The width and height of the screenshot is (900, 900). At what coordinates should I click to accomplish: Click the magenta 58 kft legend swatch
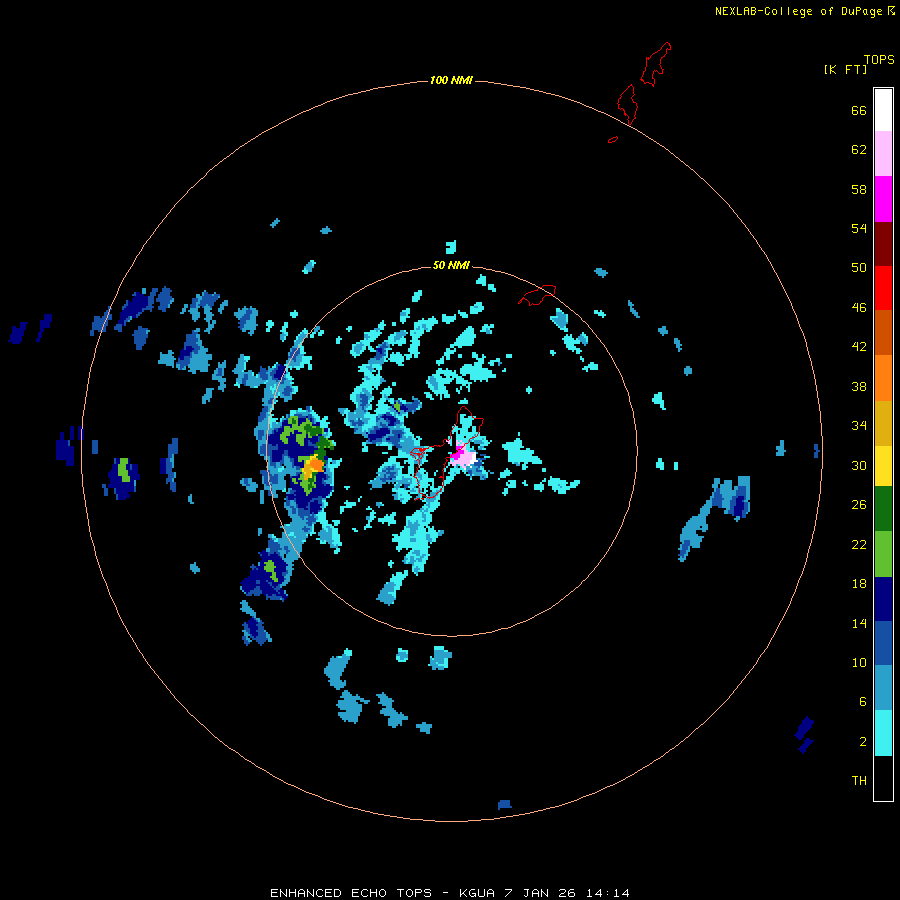(x=883, y=199)
